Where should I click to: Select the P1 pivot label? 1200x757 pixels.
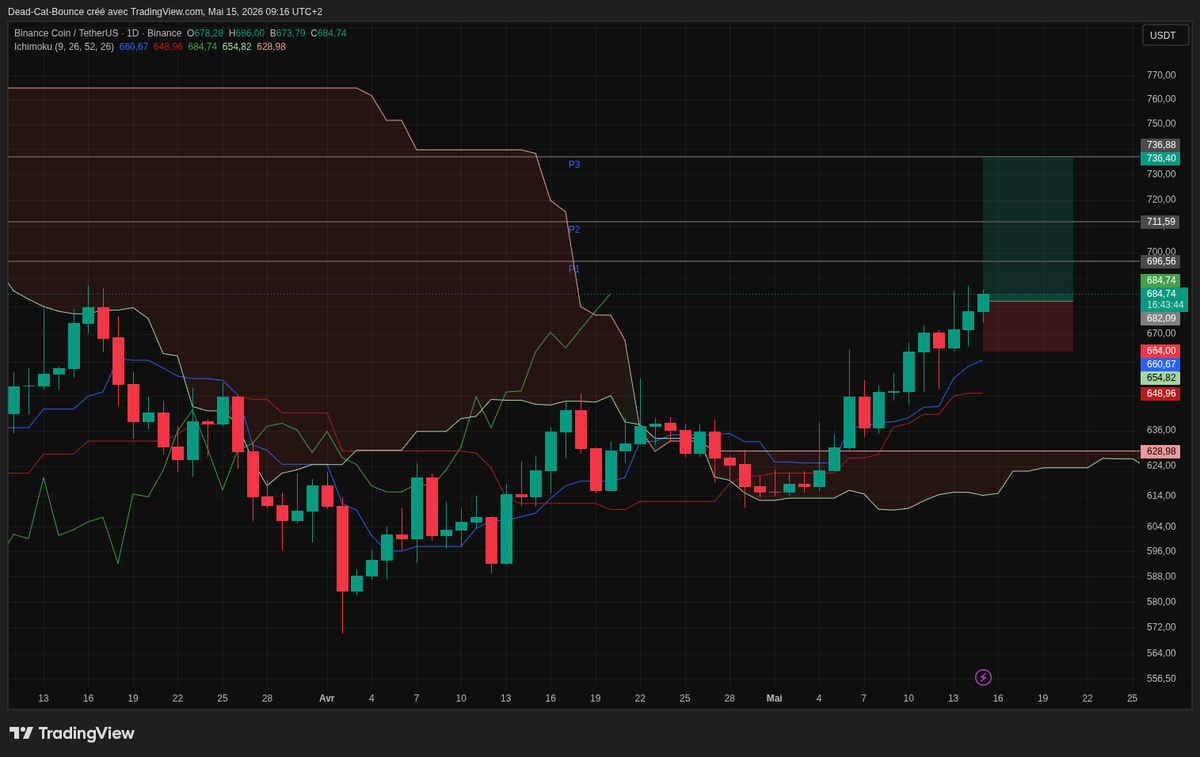tap(574, 269)
